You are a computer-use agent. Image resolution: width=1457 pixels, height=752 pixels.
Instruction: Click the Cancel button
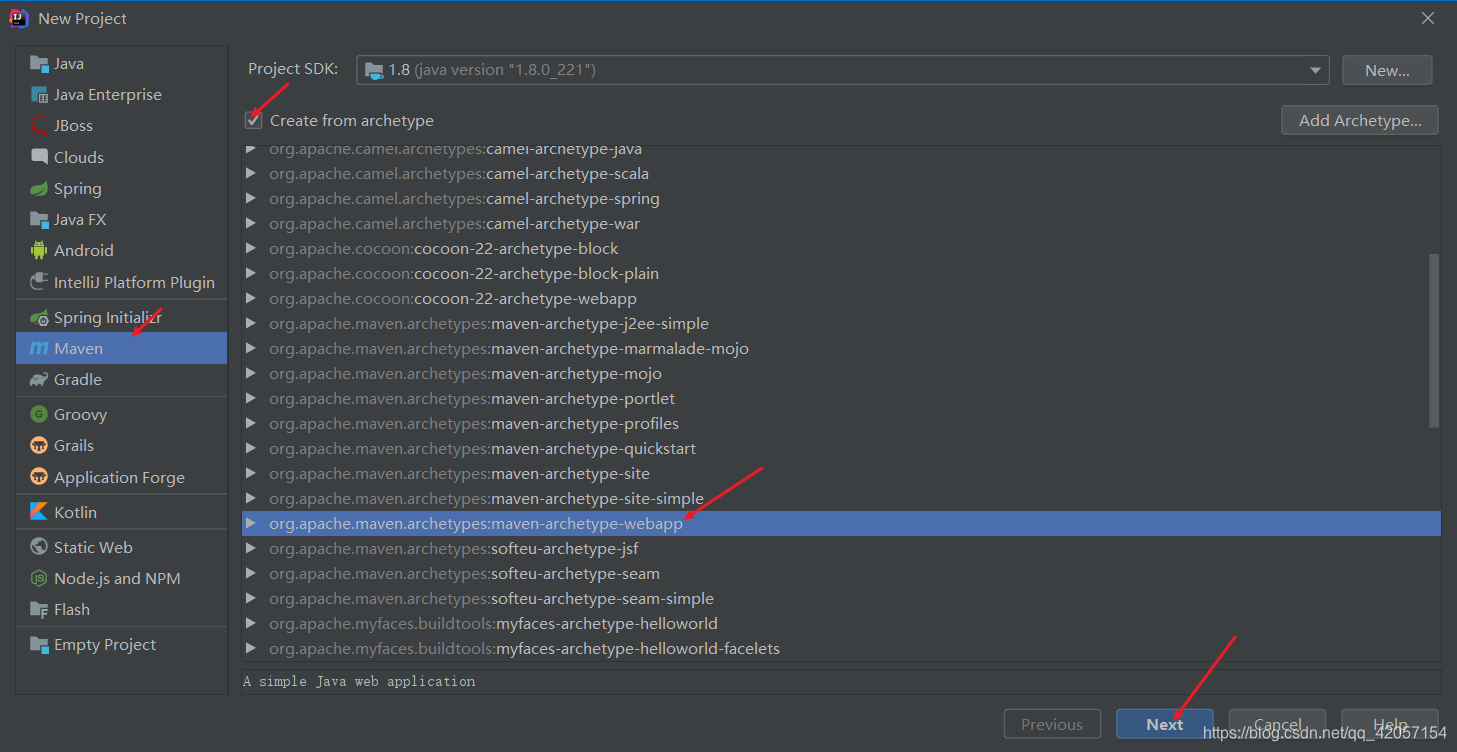(x=1277, y=725)
